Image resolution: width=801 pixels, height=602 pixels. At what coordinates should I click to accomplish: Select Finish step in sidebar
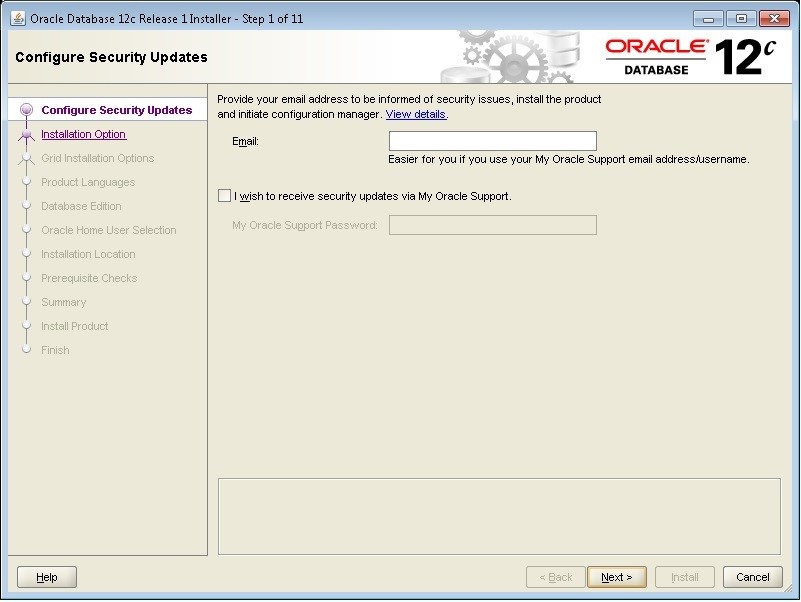coord(55,350)
